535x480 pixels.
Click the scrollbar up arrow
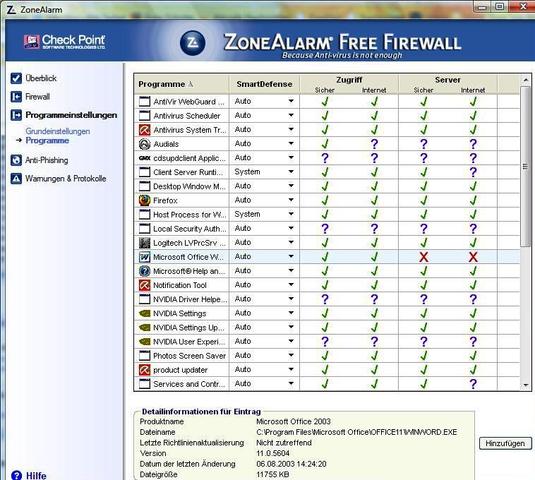525,81
